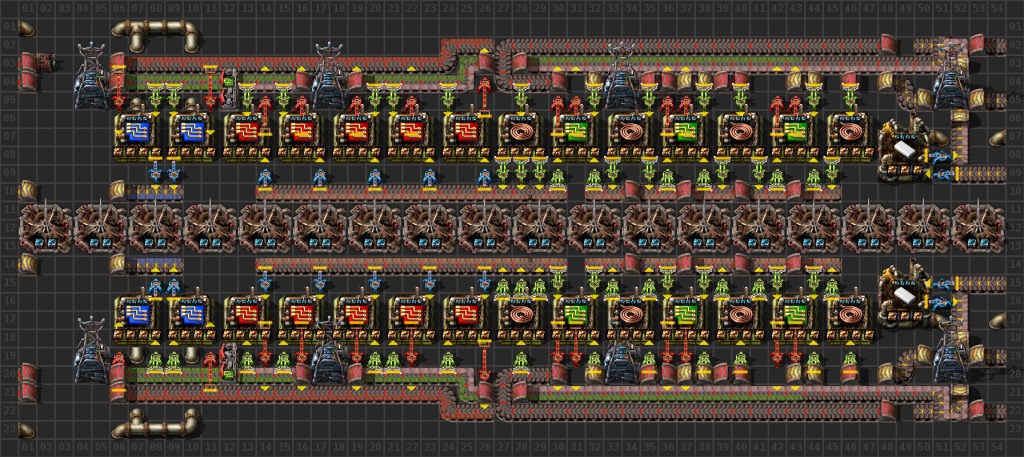Select upper copper cable assembler at column 40

pyautogui.click(x=740, y=136)
